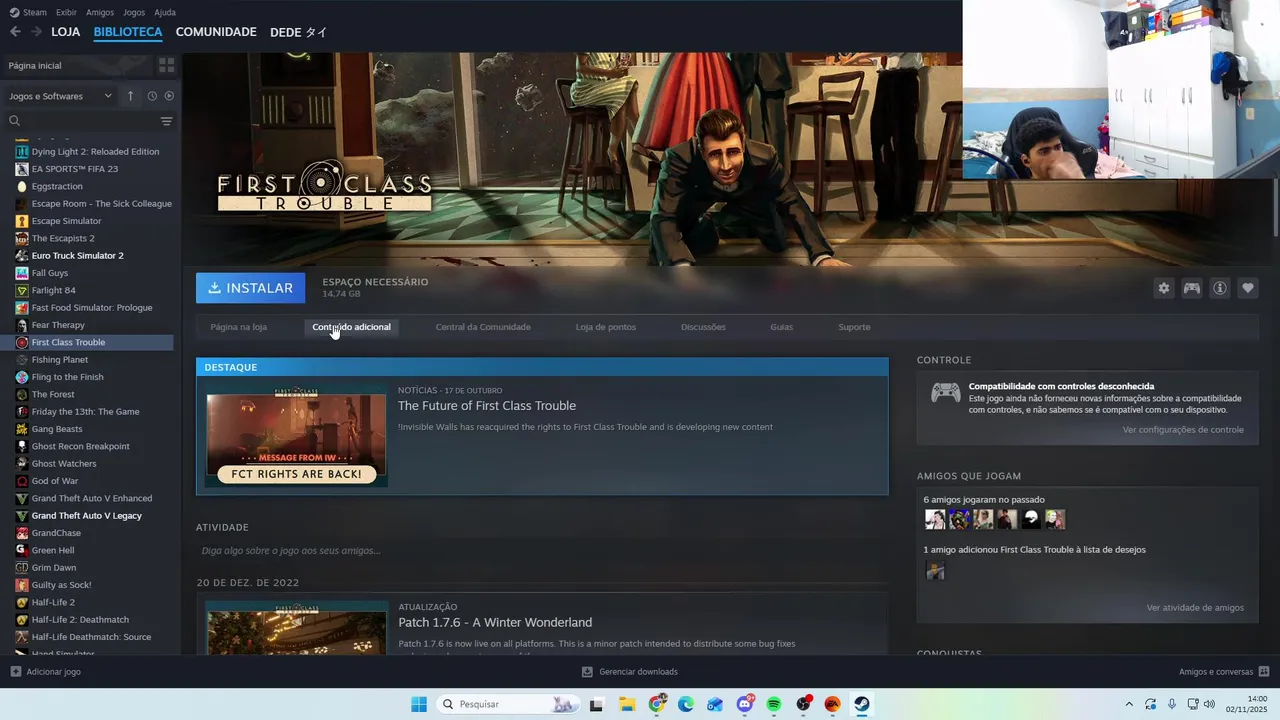Open the Ajuda menu

[165, 12]
